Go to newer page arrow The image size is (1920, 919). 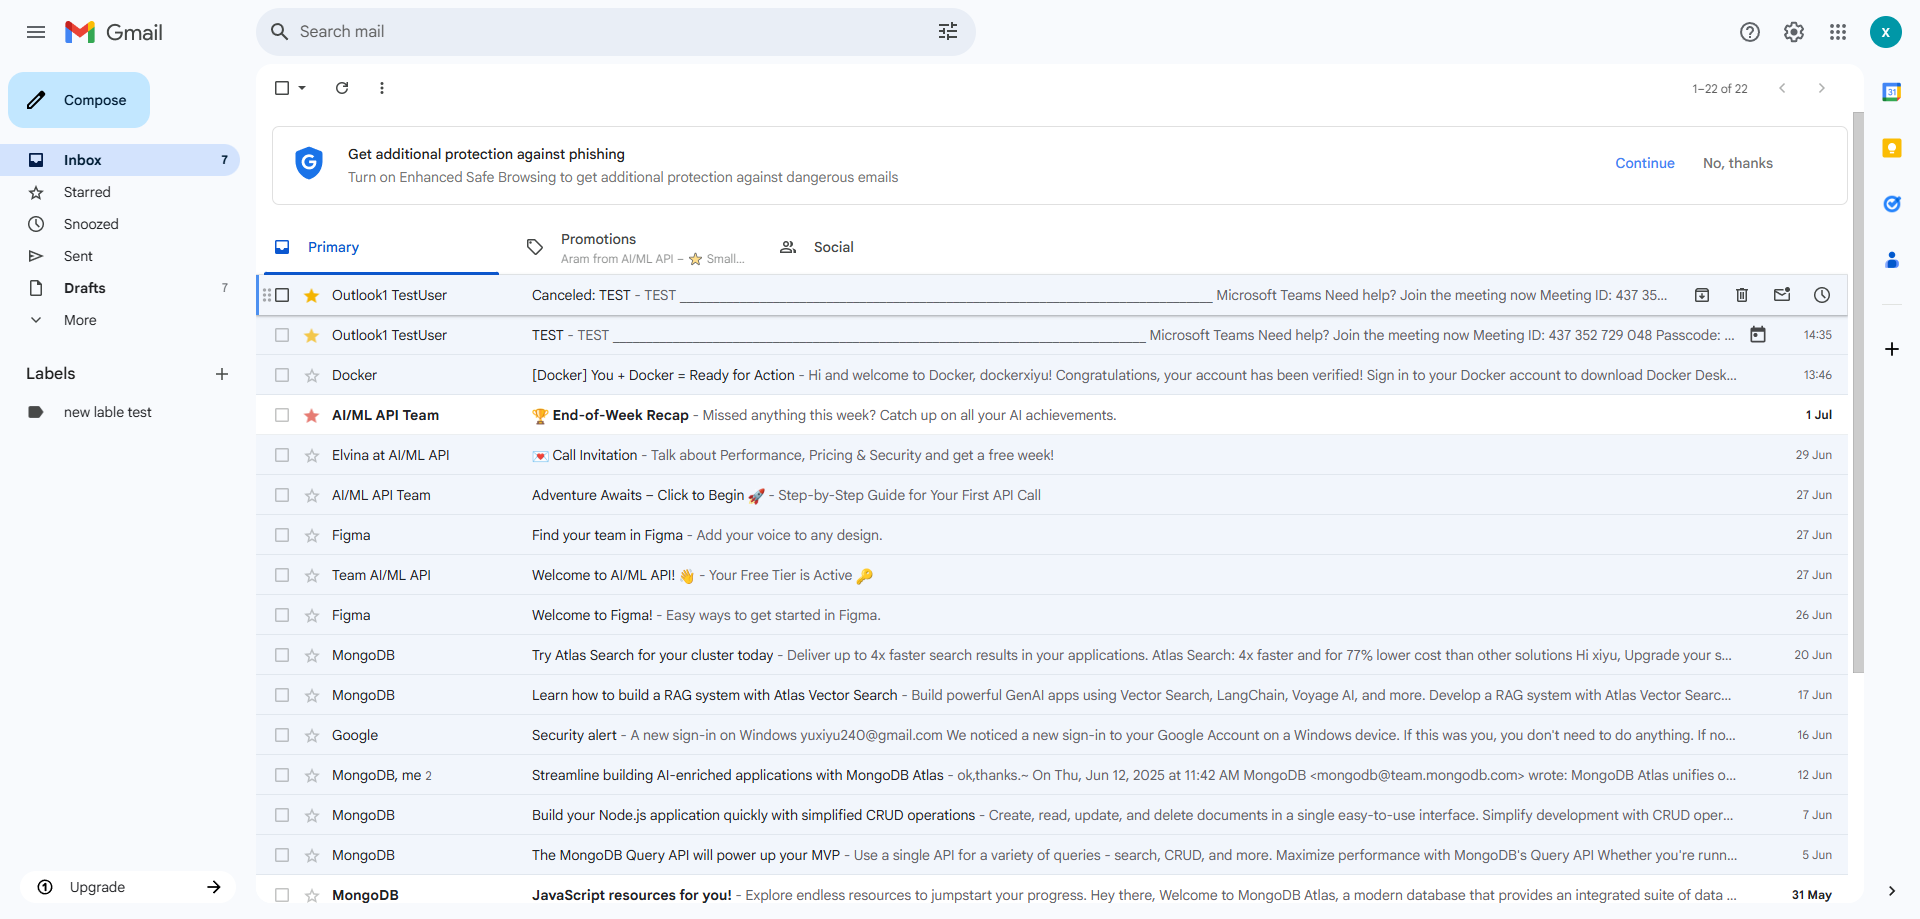click(x=1782, y=88)
